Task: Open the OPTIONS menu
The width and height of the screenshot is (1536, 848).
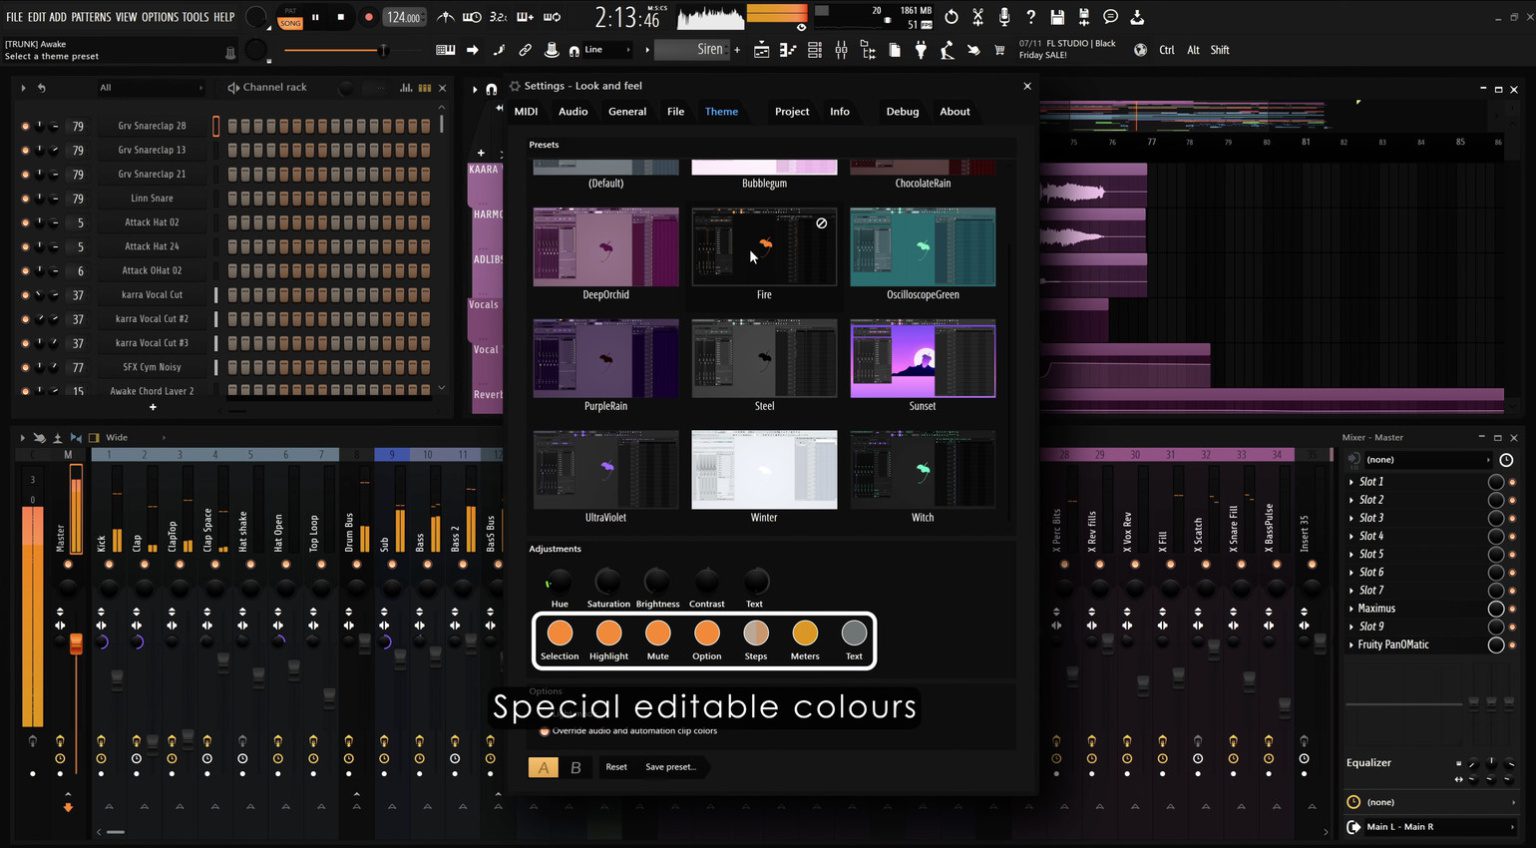Action: click(x=160, y=17)
